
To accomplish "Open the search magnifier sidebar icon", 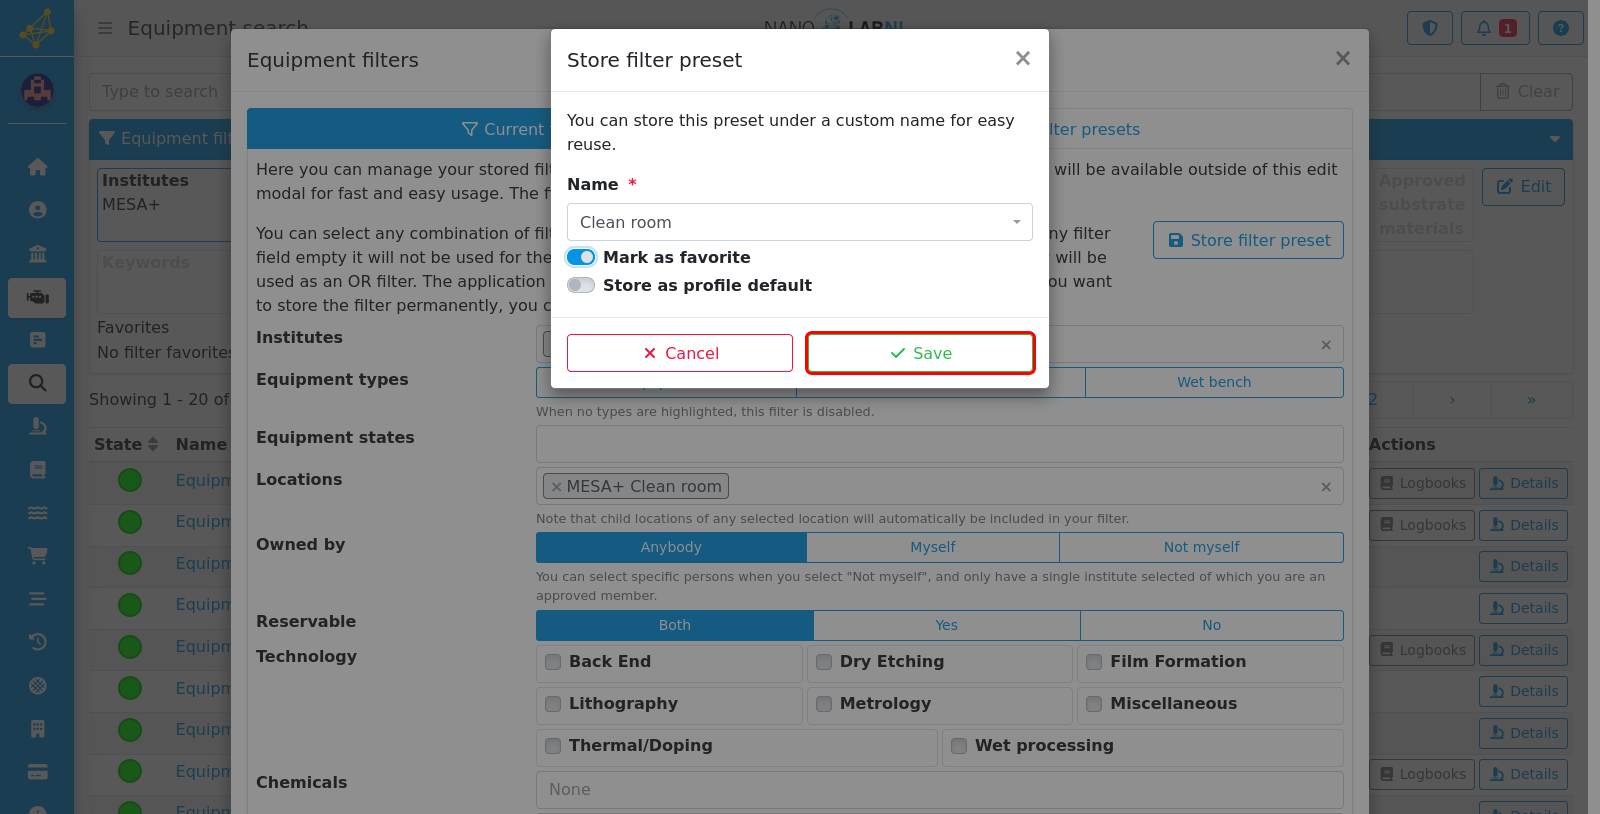I will 37,383.
